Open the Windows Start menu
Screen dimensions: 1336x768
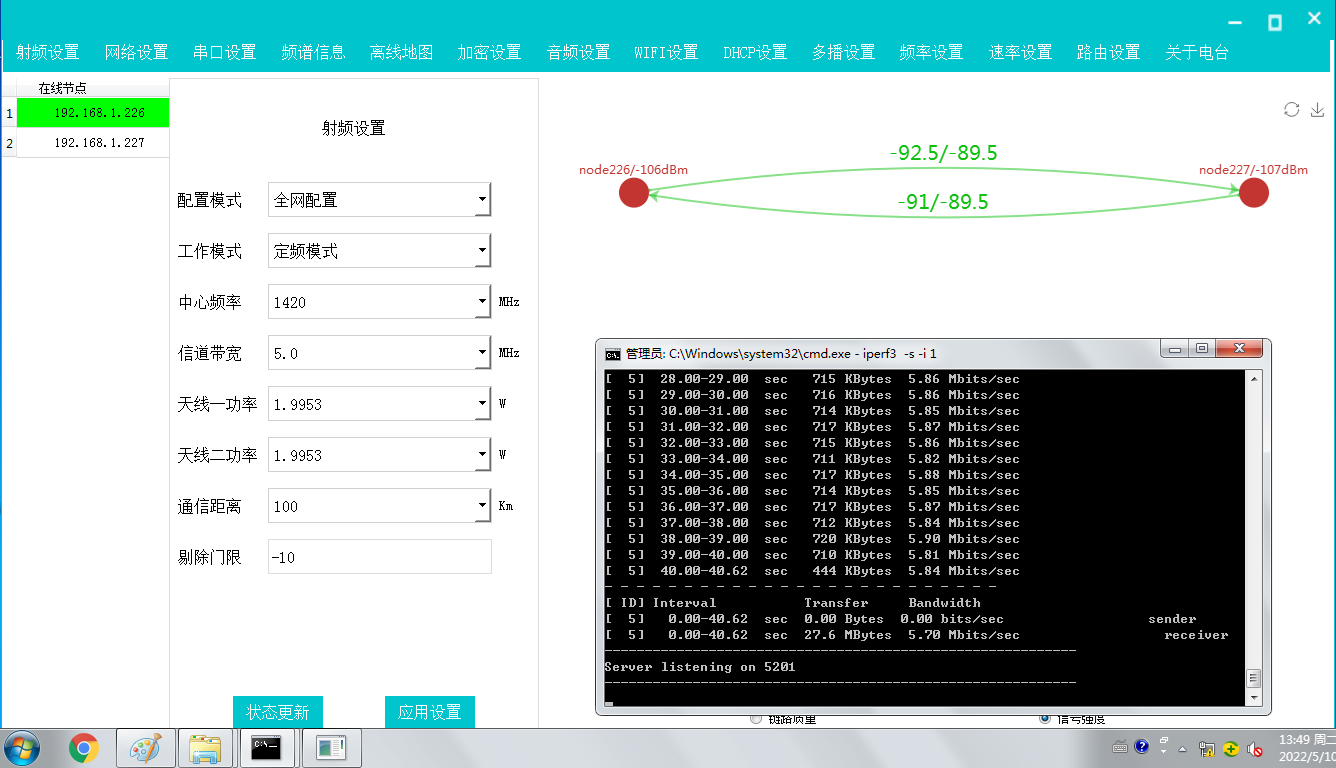pyautogui.click(x=22, y=748)
